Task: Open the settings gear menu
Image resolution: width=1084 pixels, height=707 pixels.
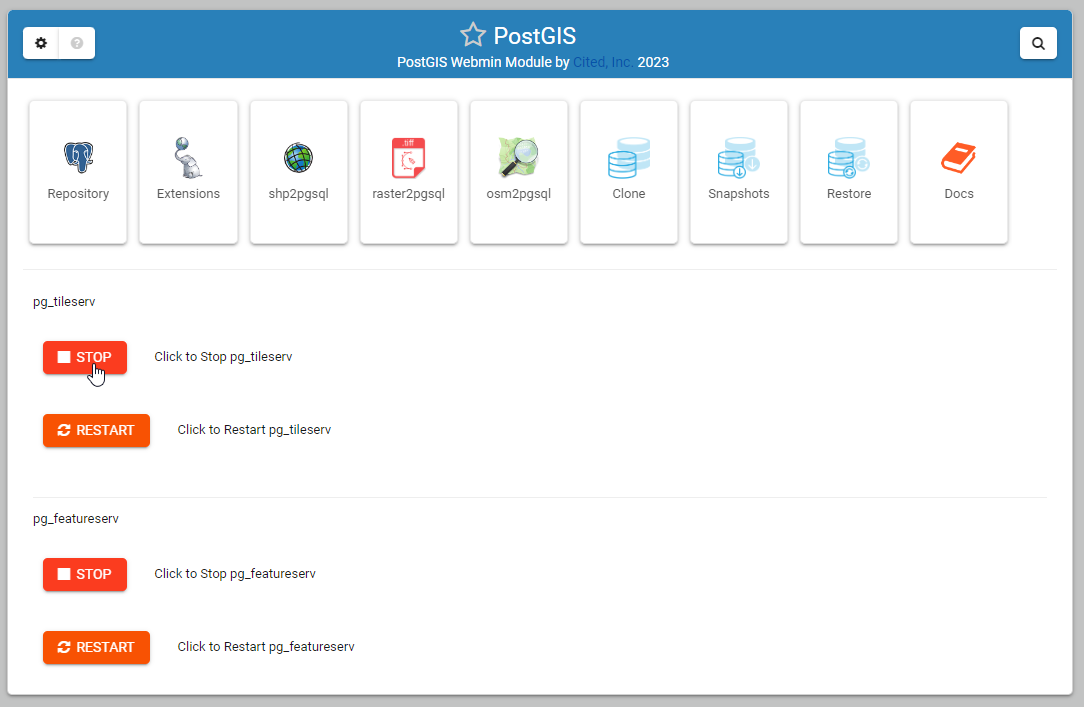Action: 41,43
